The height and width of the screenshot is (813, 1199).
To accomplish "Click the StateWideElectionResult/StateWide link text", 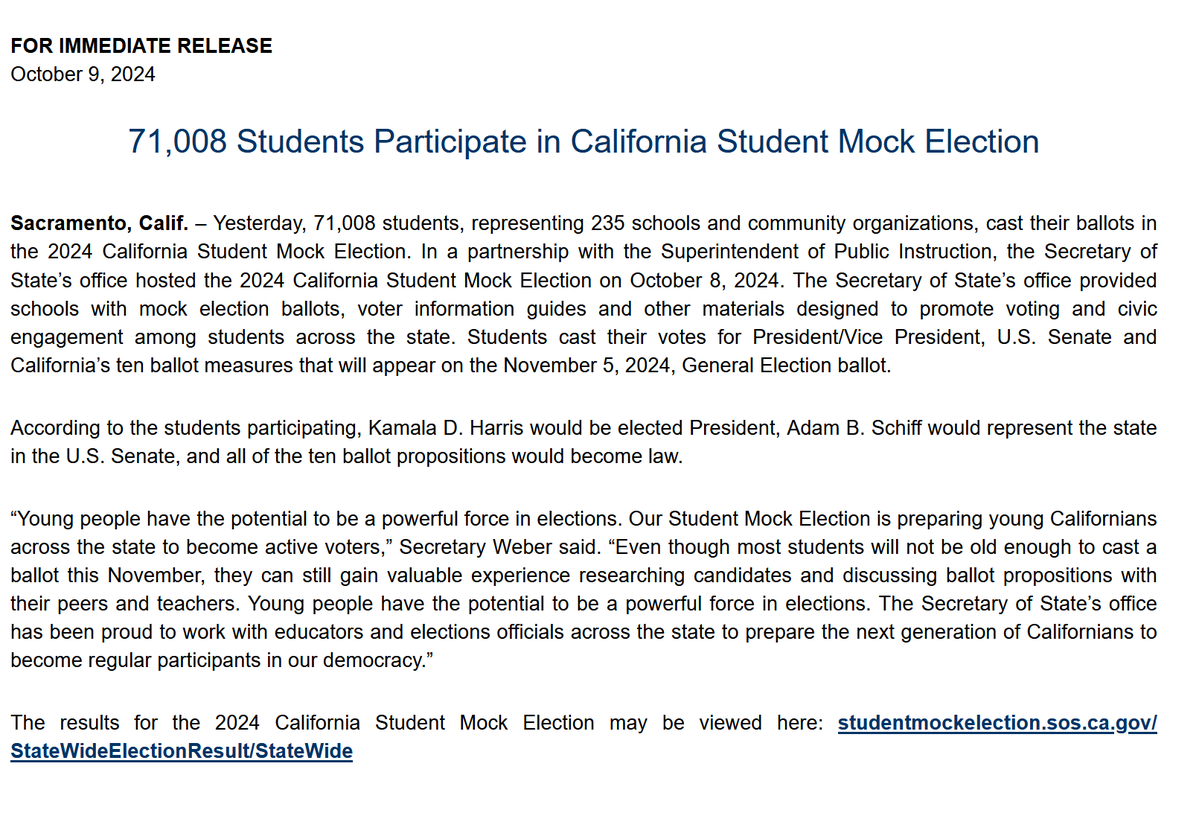I will (181, 751).
